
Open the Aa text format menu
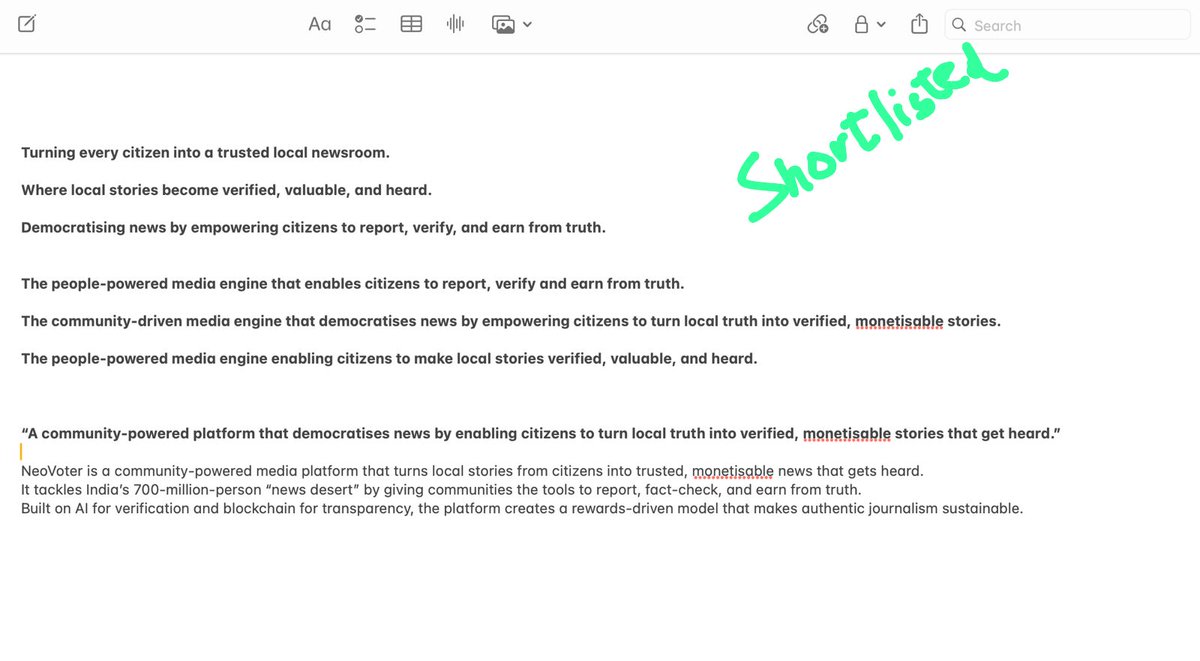click(x=319, y=24)
